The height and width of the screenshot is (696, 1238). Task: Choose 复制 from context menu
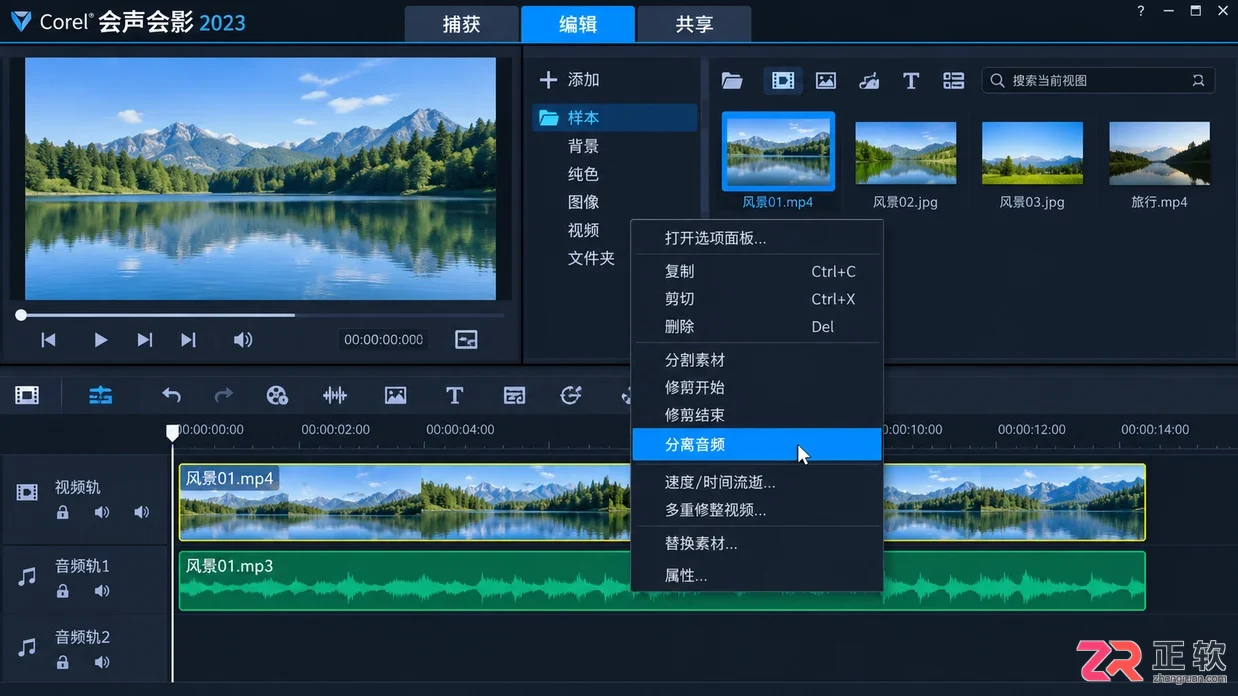[x=757, y=271]
